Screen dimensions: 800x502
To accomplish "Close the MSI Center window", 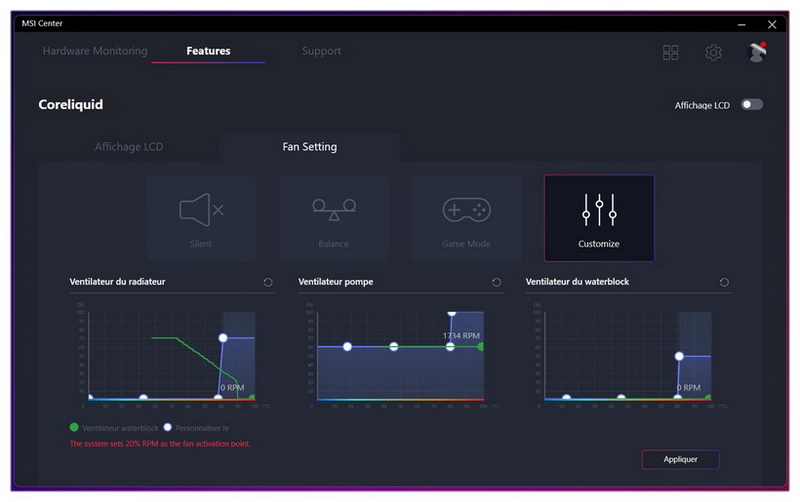I will point(772,24).
